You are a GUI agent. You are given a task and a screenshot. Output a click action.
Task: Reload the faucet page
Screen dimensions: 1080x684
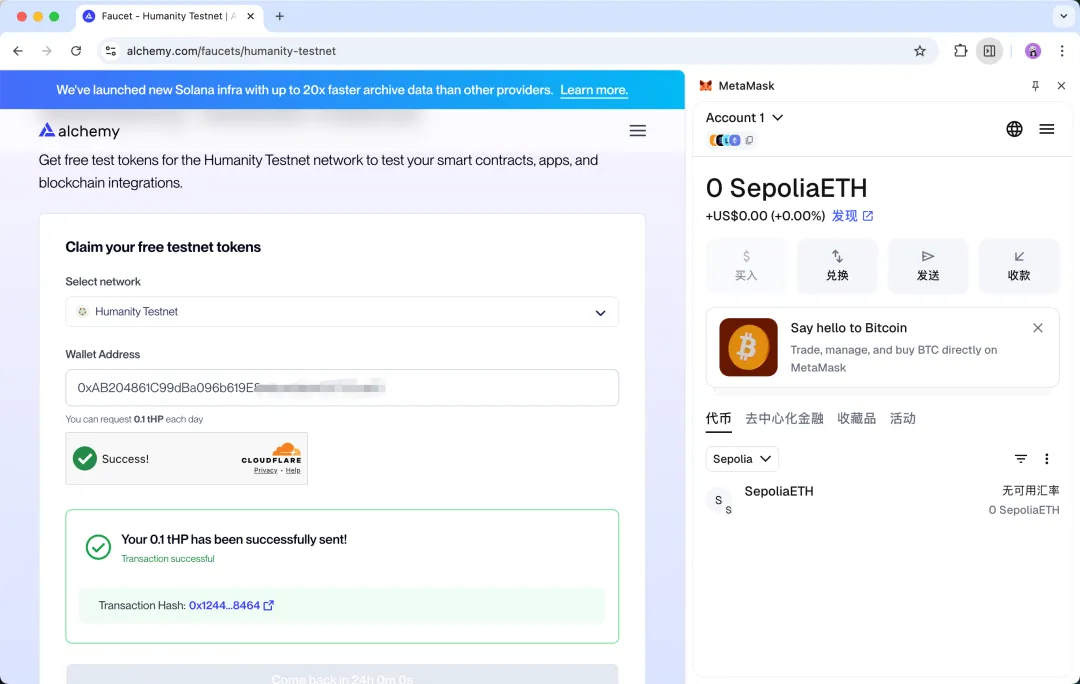(x=76, y=51)
